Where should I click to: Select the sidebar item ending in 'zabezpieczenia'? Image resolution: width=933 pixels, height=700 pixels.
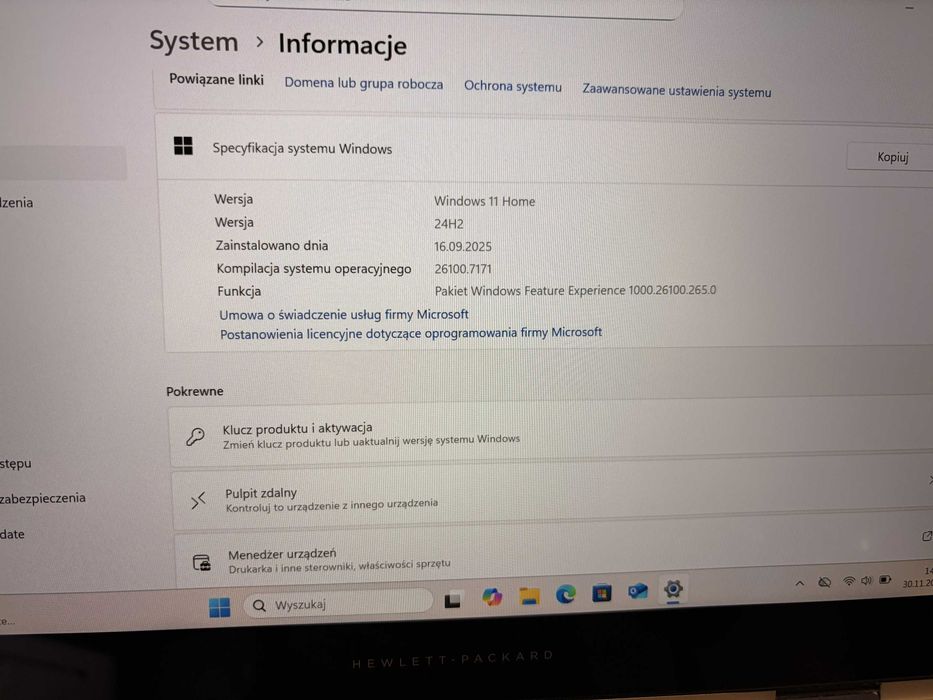[43, 498]
